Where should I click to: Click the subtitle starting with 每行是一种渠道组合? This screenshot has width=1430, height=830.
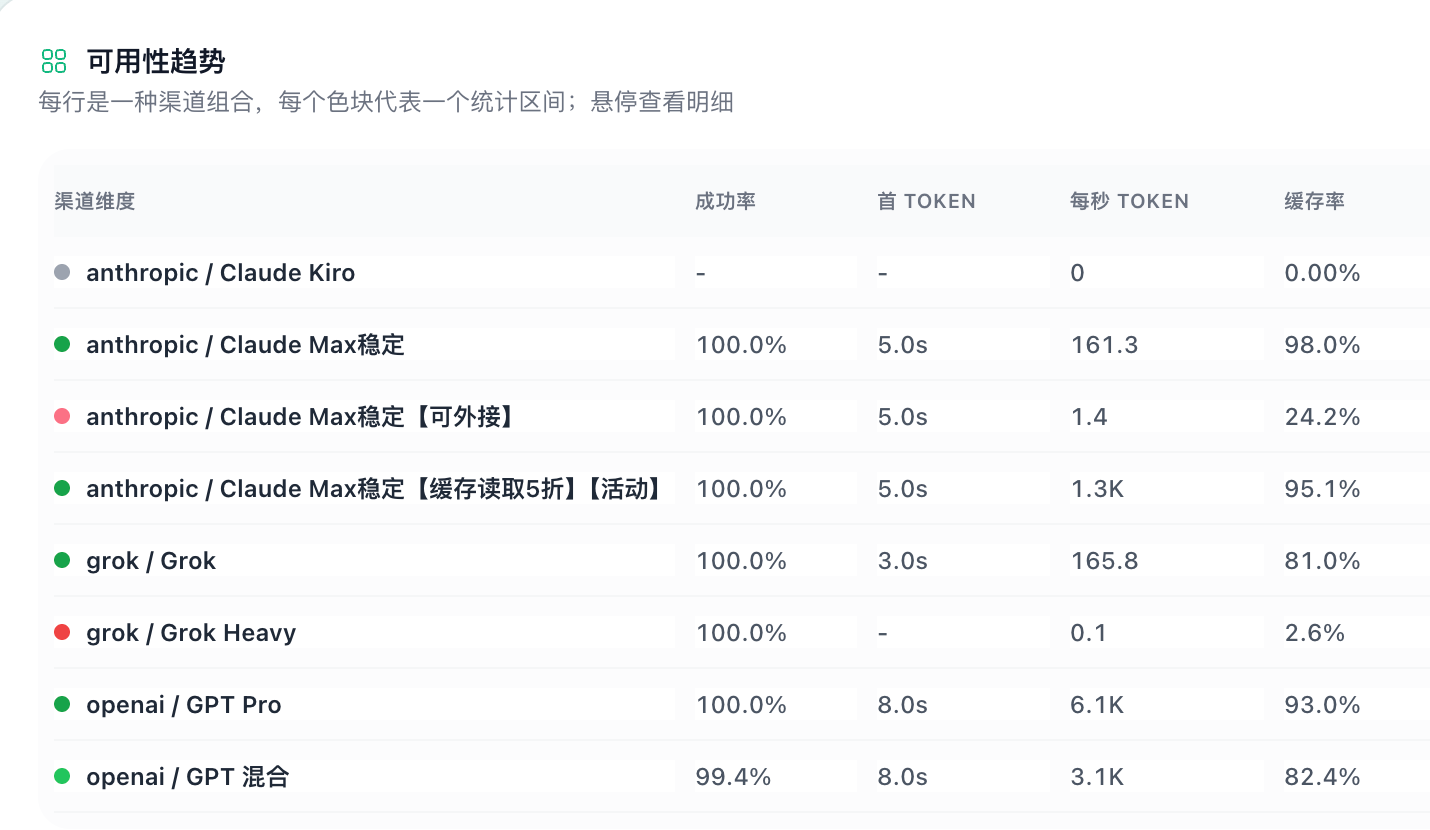click(x=386, y=102)
